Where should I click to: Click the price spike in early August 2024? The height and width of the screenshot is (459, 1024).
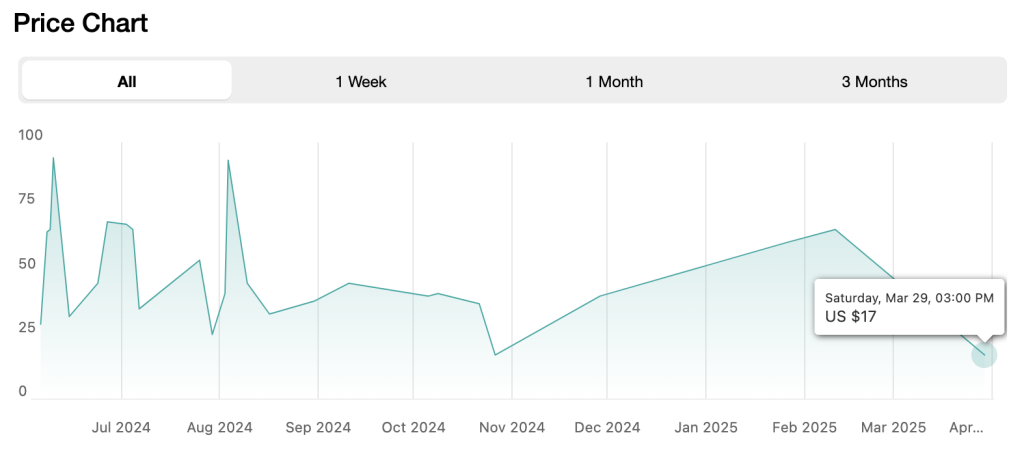(228, 161)
